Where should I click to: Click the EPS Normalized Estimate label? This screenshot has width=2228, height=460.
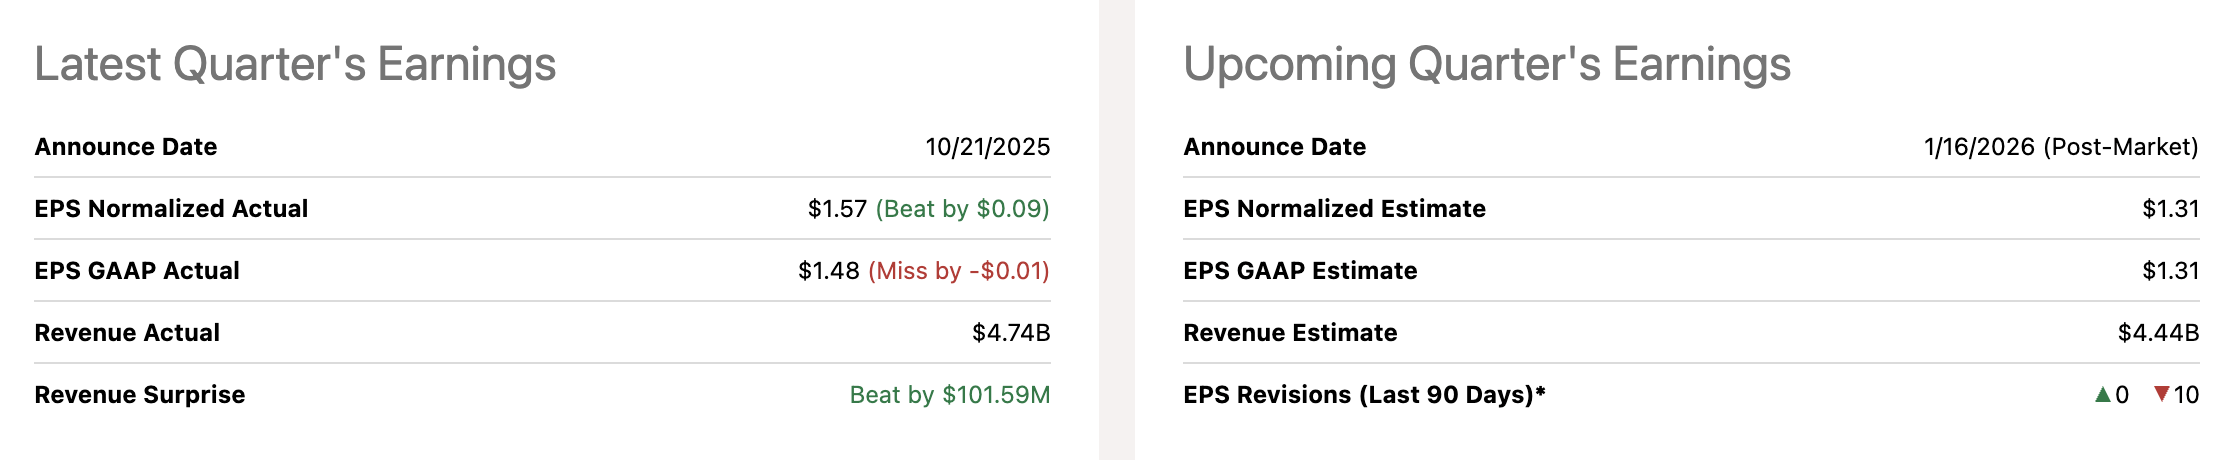click(1334, 209)
